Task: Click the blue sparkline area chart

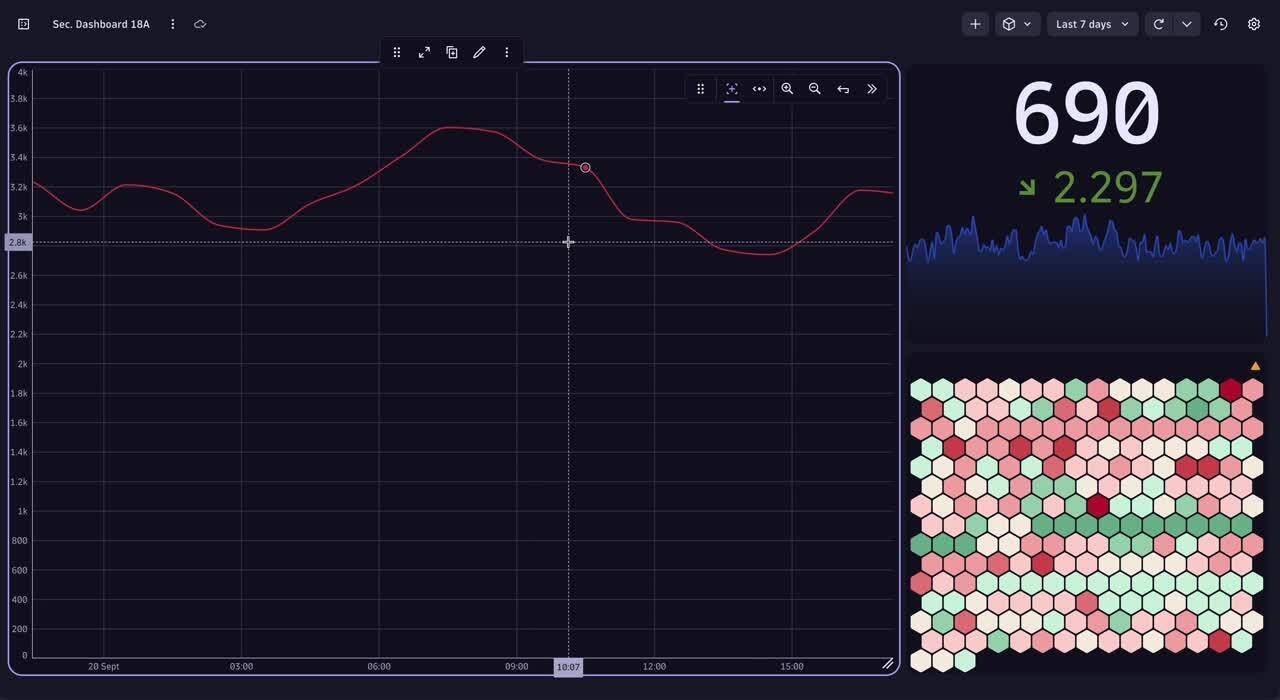Action: coord(1087,275)
